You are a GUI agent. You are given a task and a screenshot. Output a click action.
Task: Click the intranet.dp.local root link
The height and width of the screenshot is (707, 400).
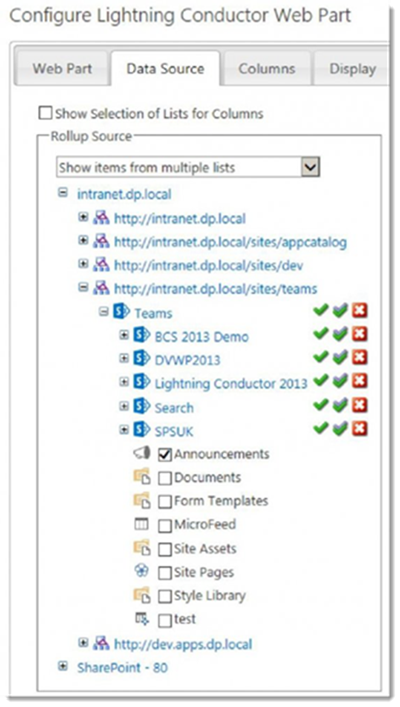tap(124, 195)
